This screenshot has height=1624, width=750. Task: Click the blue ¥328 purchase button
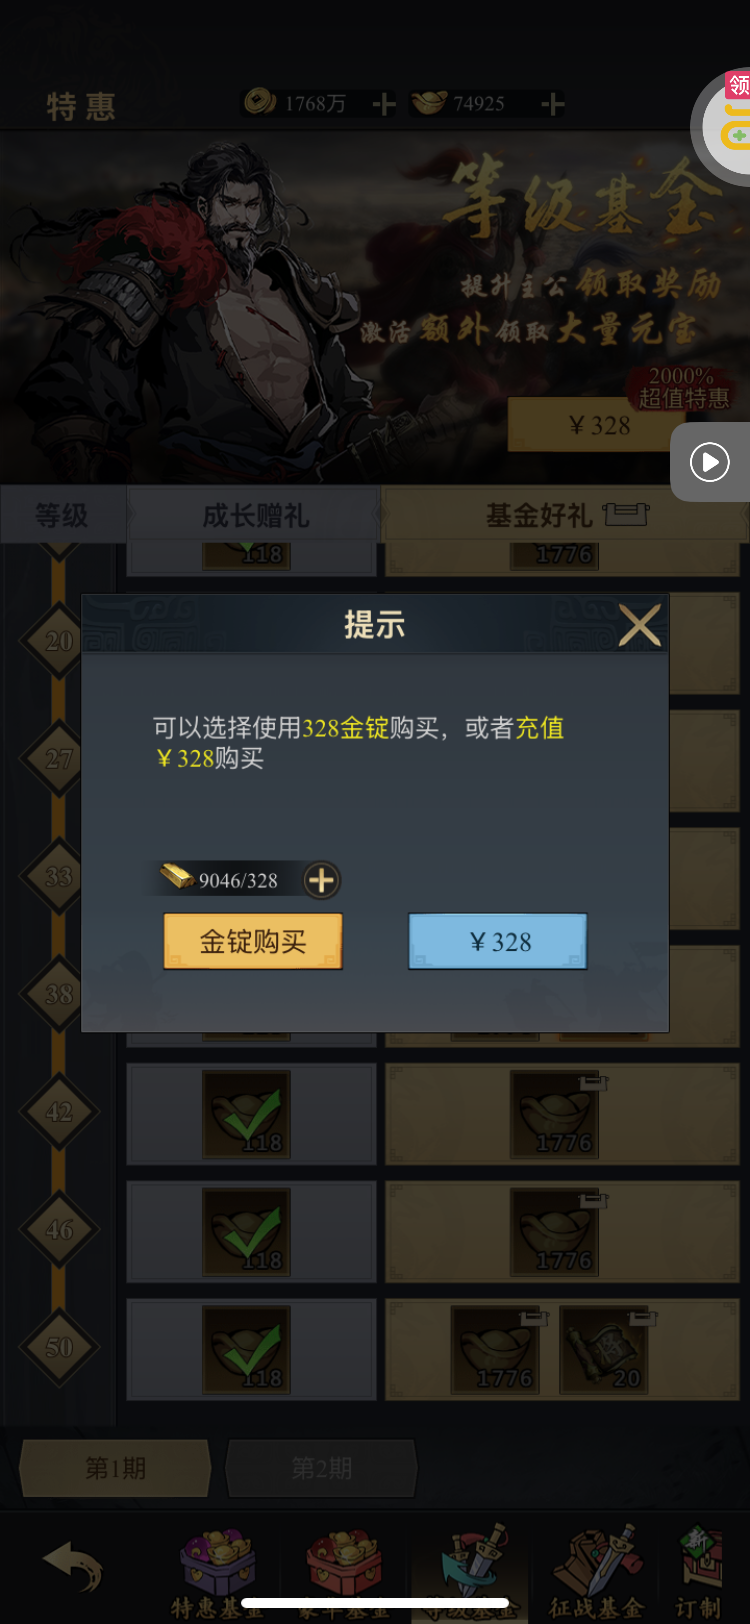click(x=498, y=941)
